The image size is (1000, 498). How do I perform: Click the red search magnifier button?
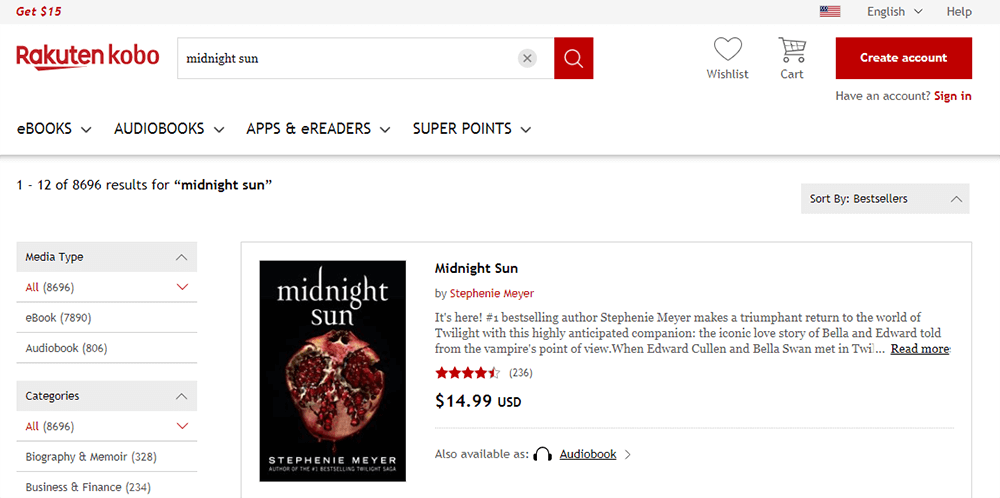(x=573, y=58)
